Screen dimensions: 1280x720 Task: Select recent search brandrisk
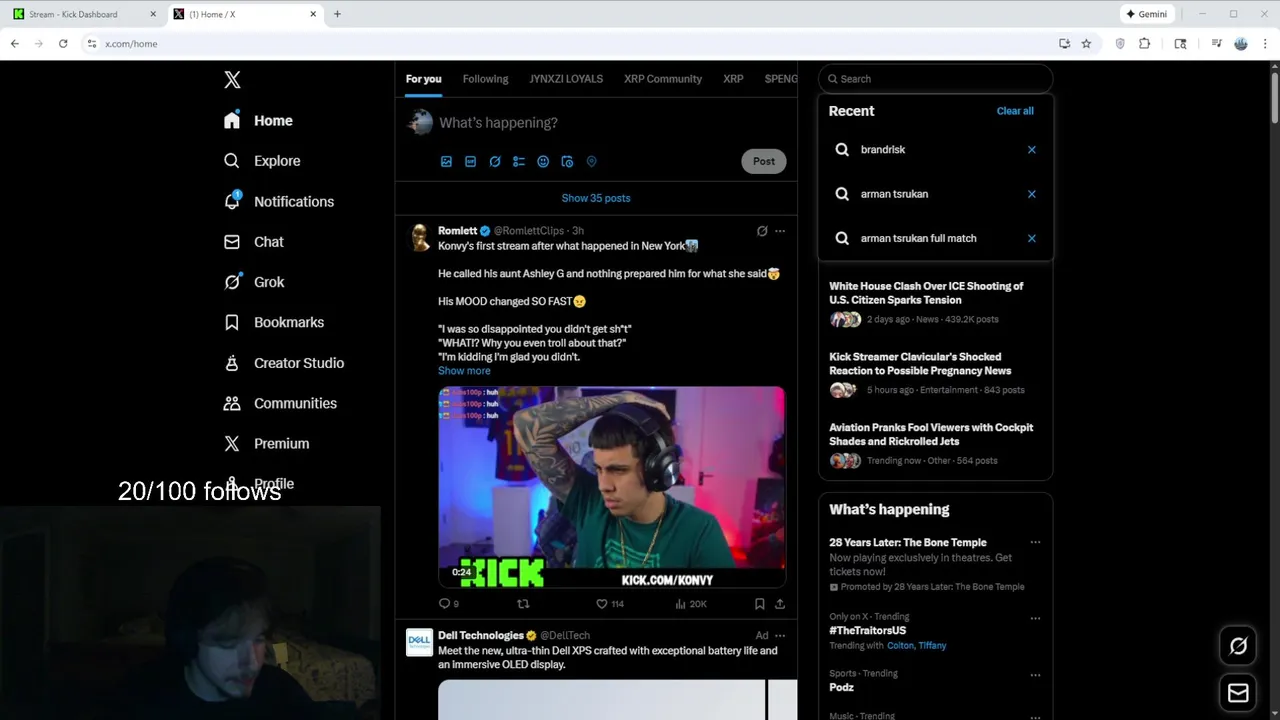[935, 150]
